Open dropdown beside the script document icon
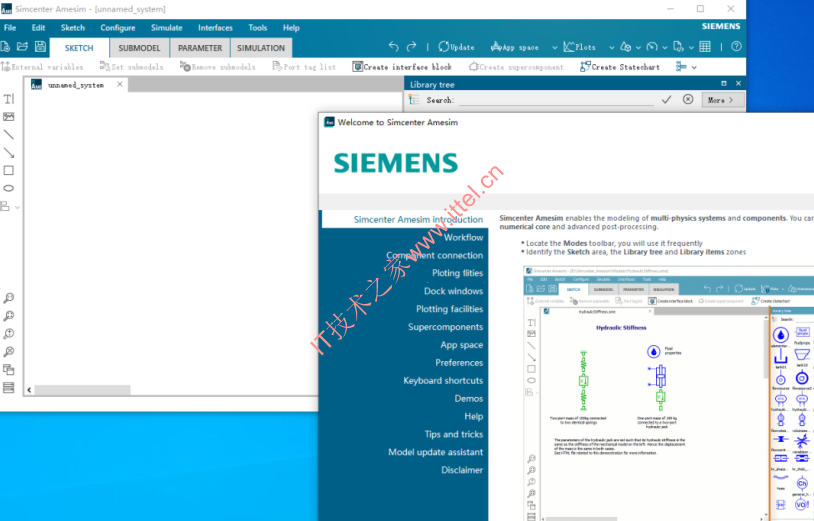The image size is (814, 521). pos(691,48)
